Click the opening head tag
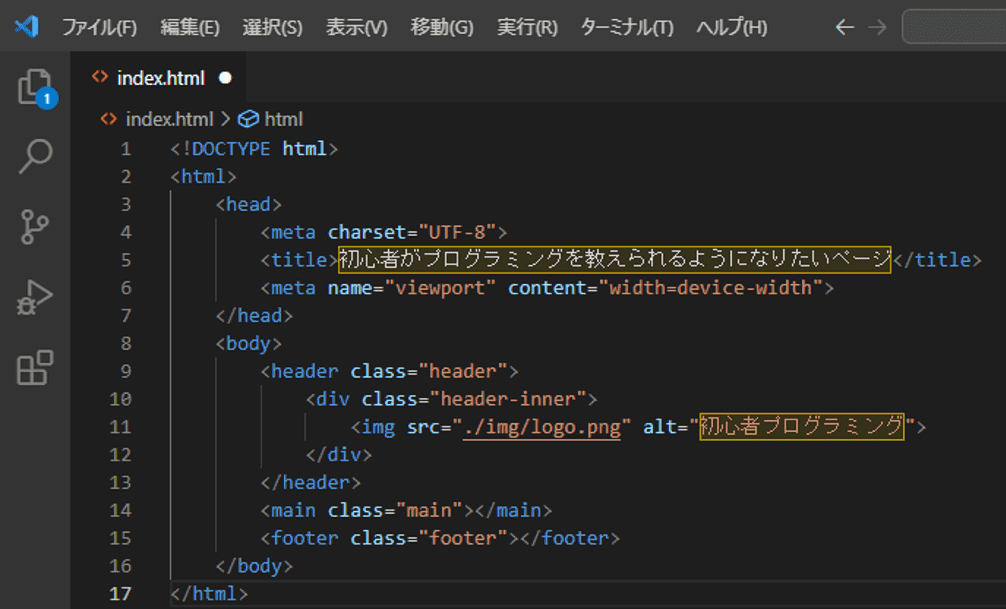This screenshot has height=609, width=1006. (x=248, y=204)
